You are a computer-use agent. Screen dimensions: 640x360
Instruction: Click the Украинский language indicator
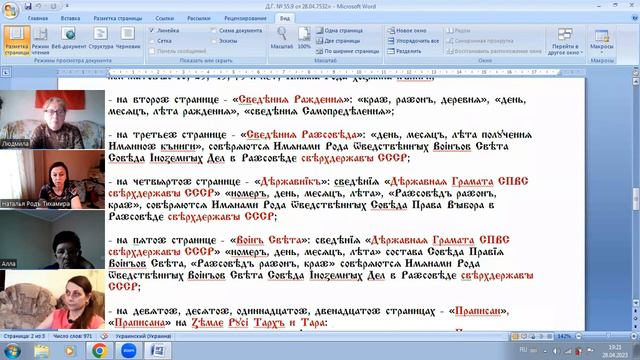[143, 336]
